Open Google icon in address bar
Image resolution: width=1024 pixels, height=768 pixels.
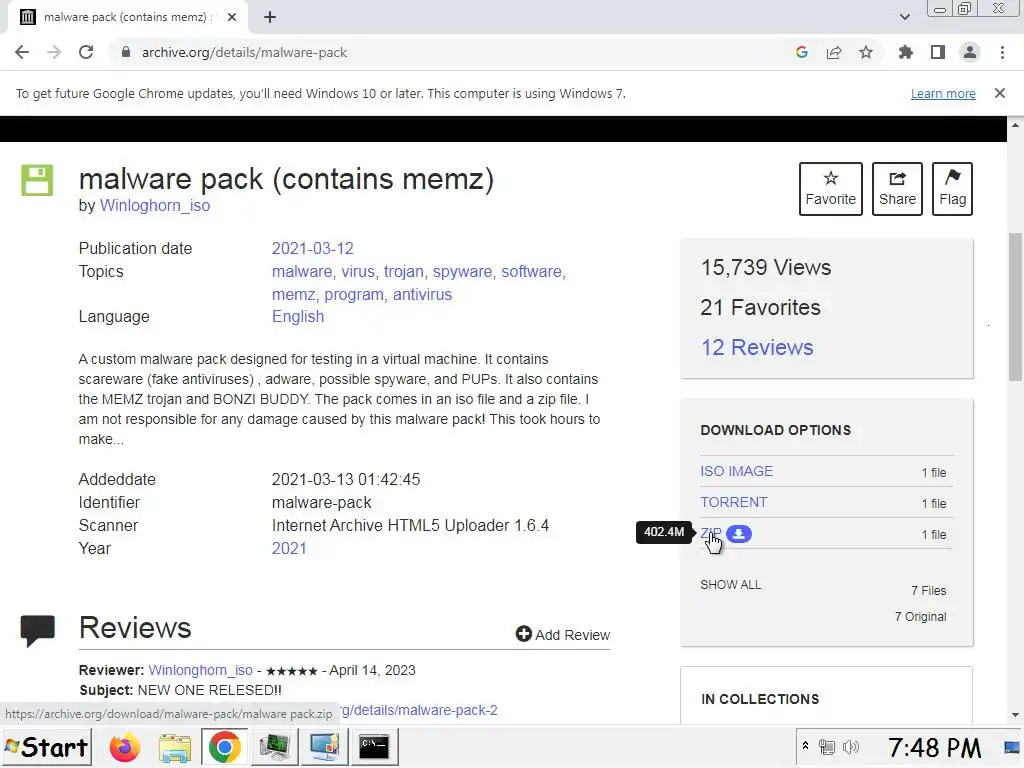(801, 52)
